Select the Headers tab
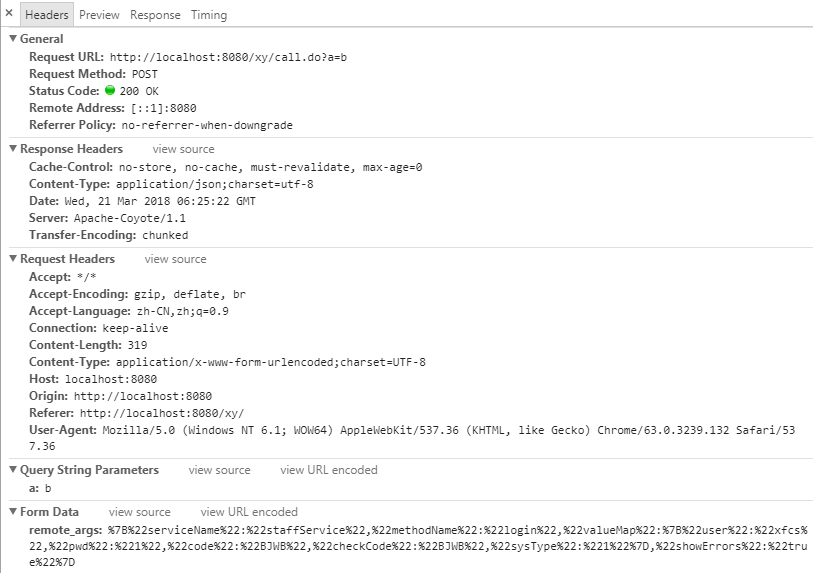 [x=47, y=15]
